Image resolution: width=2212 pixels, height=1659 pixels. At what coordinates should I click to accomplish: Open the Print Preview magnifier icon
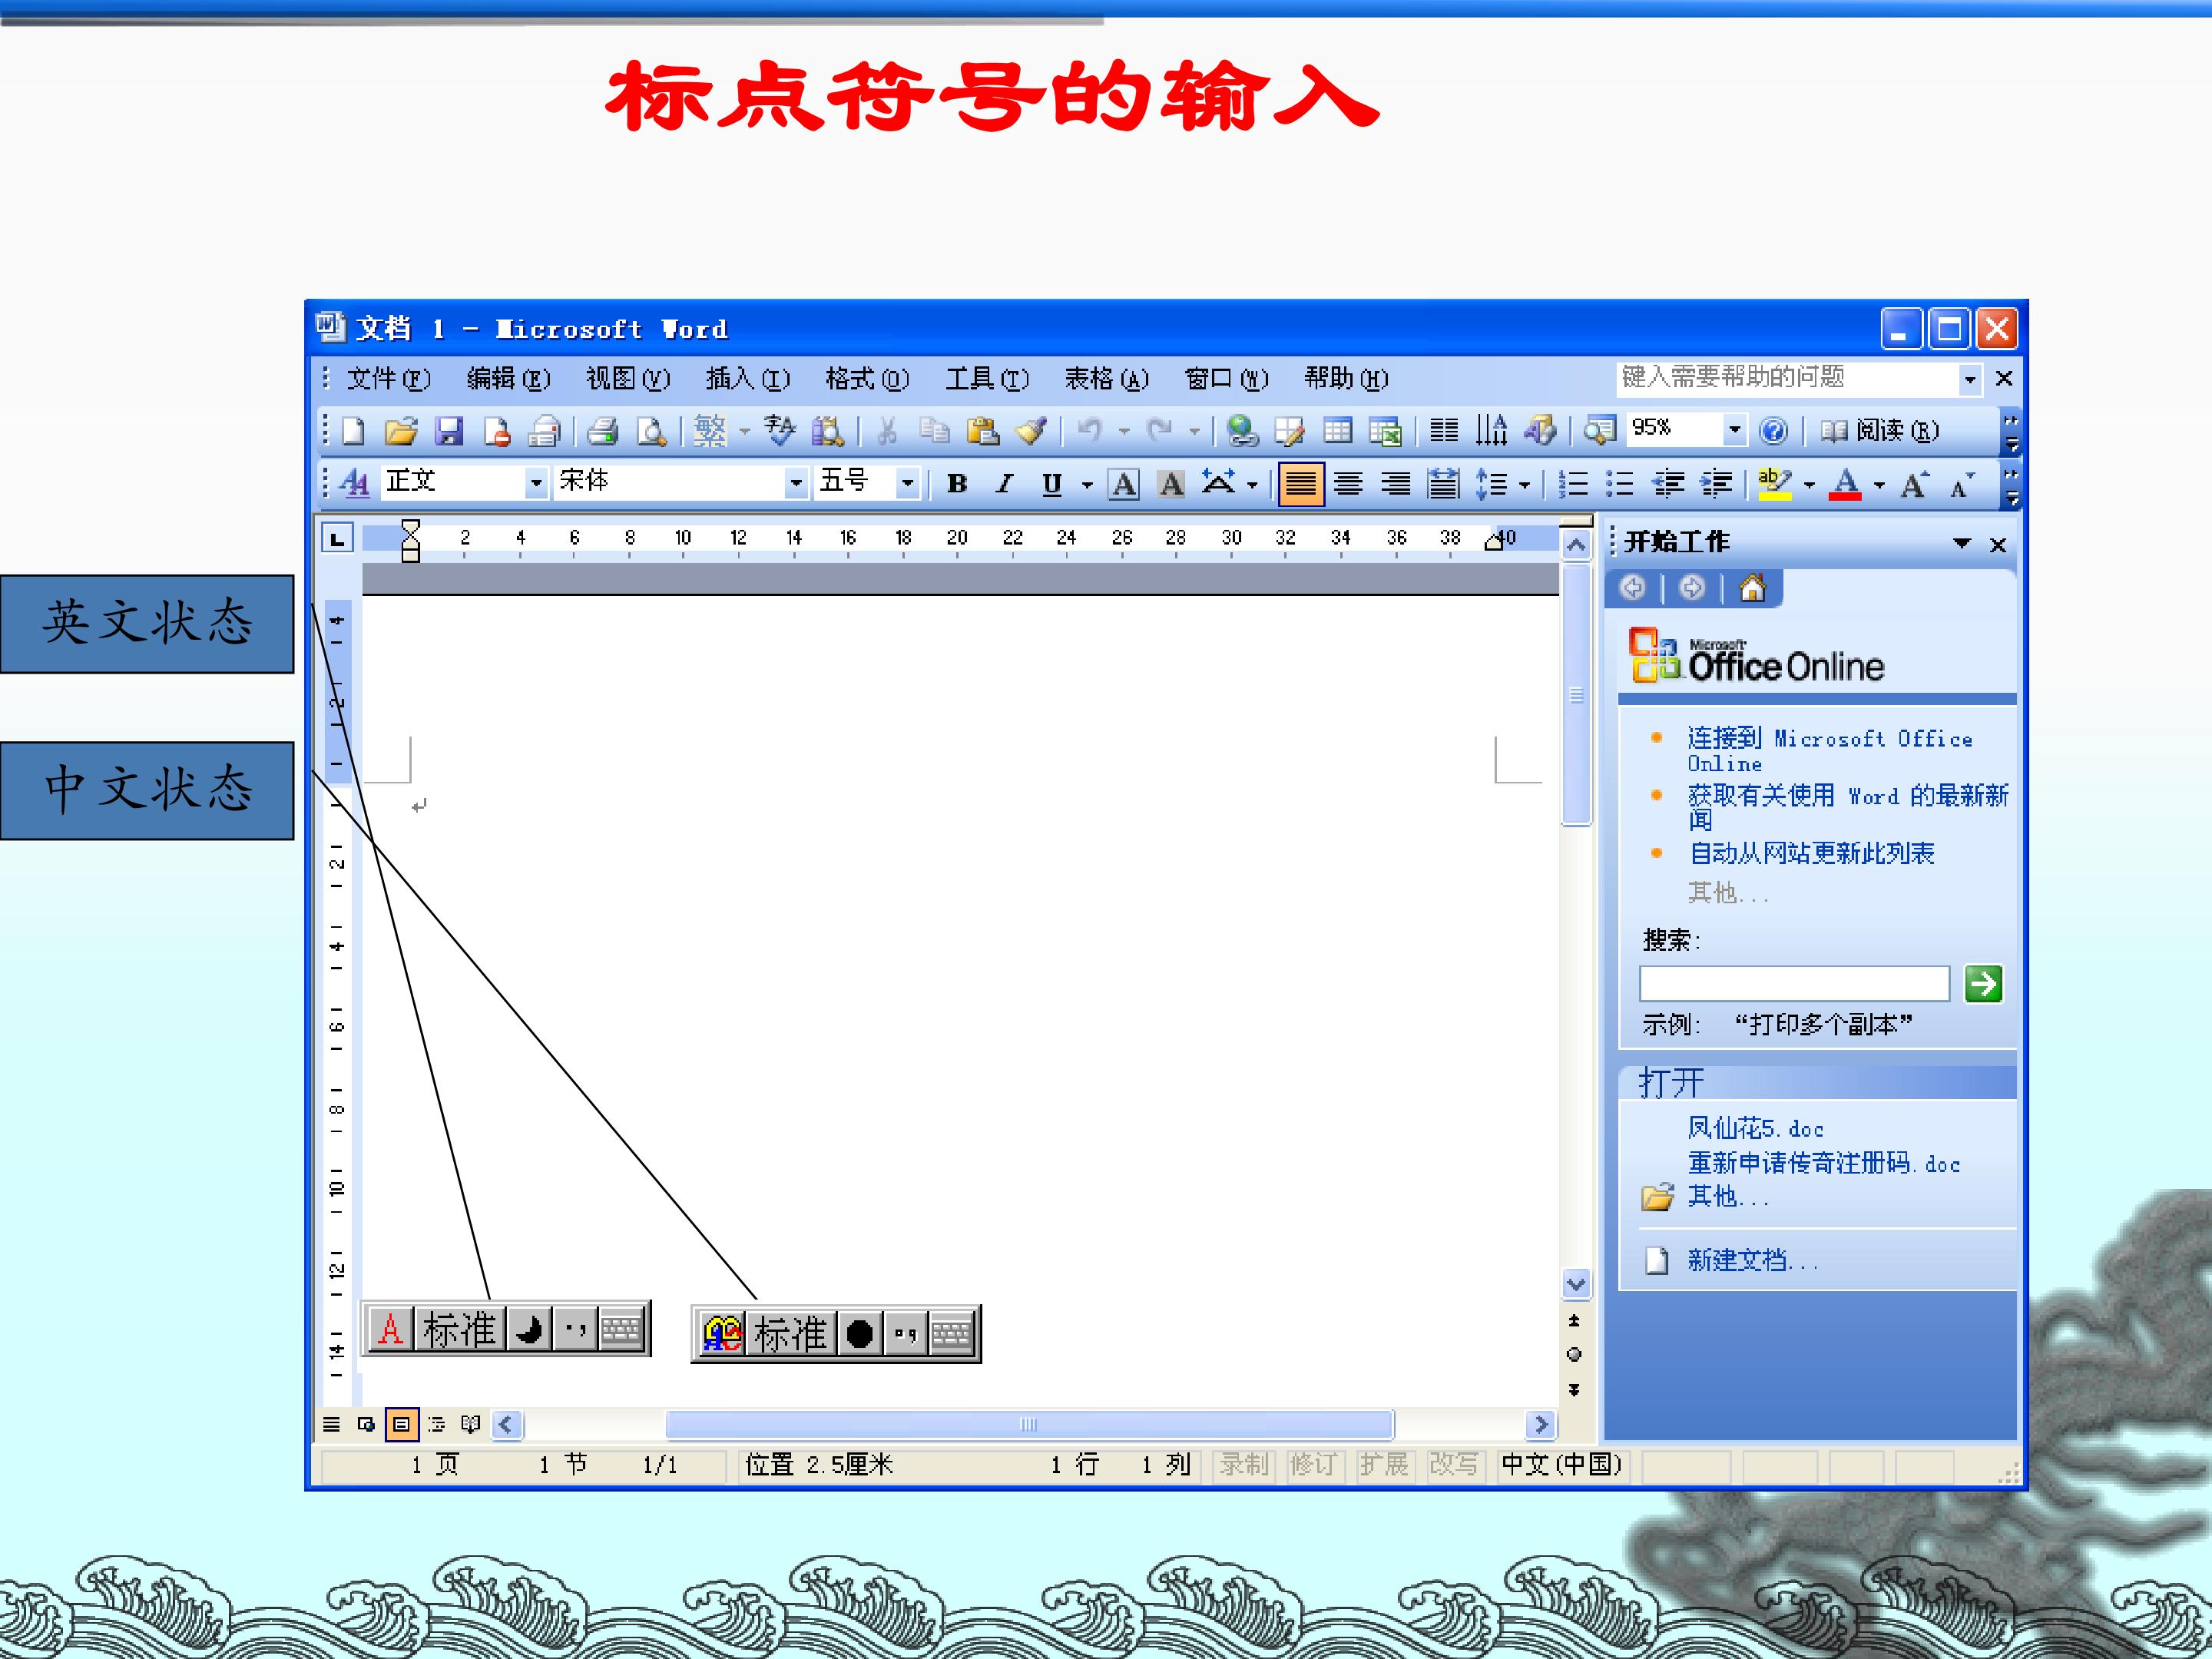(x=652, y=431)
